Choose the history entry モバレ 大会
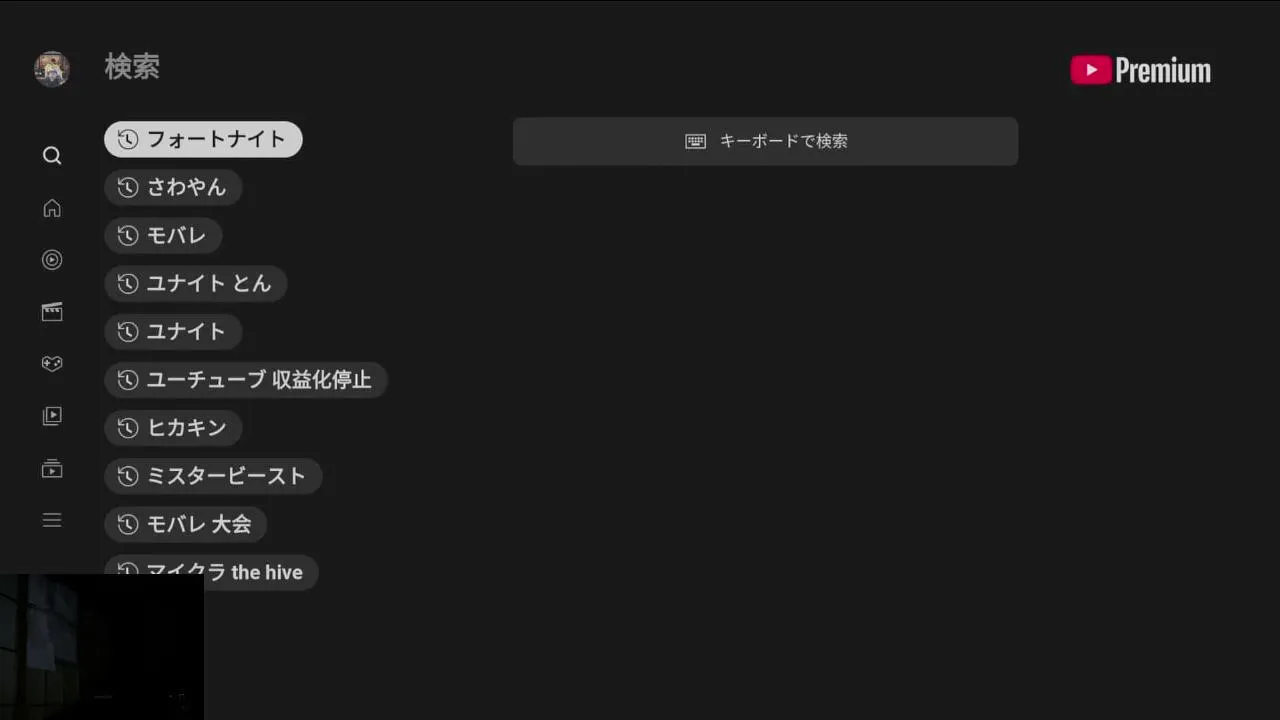 click(185, 523)
